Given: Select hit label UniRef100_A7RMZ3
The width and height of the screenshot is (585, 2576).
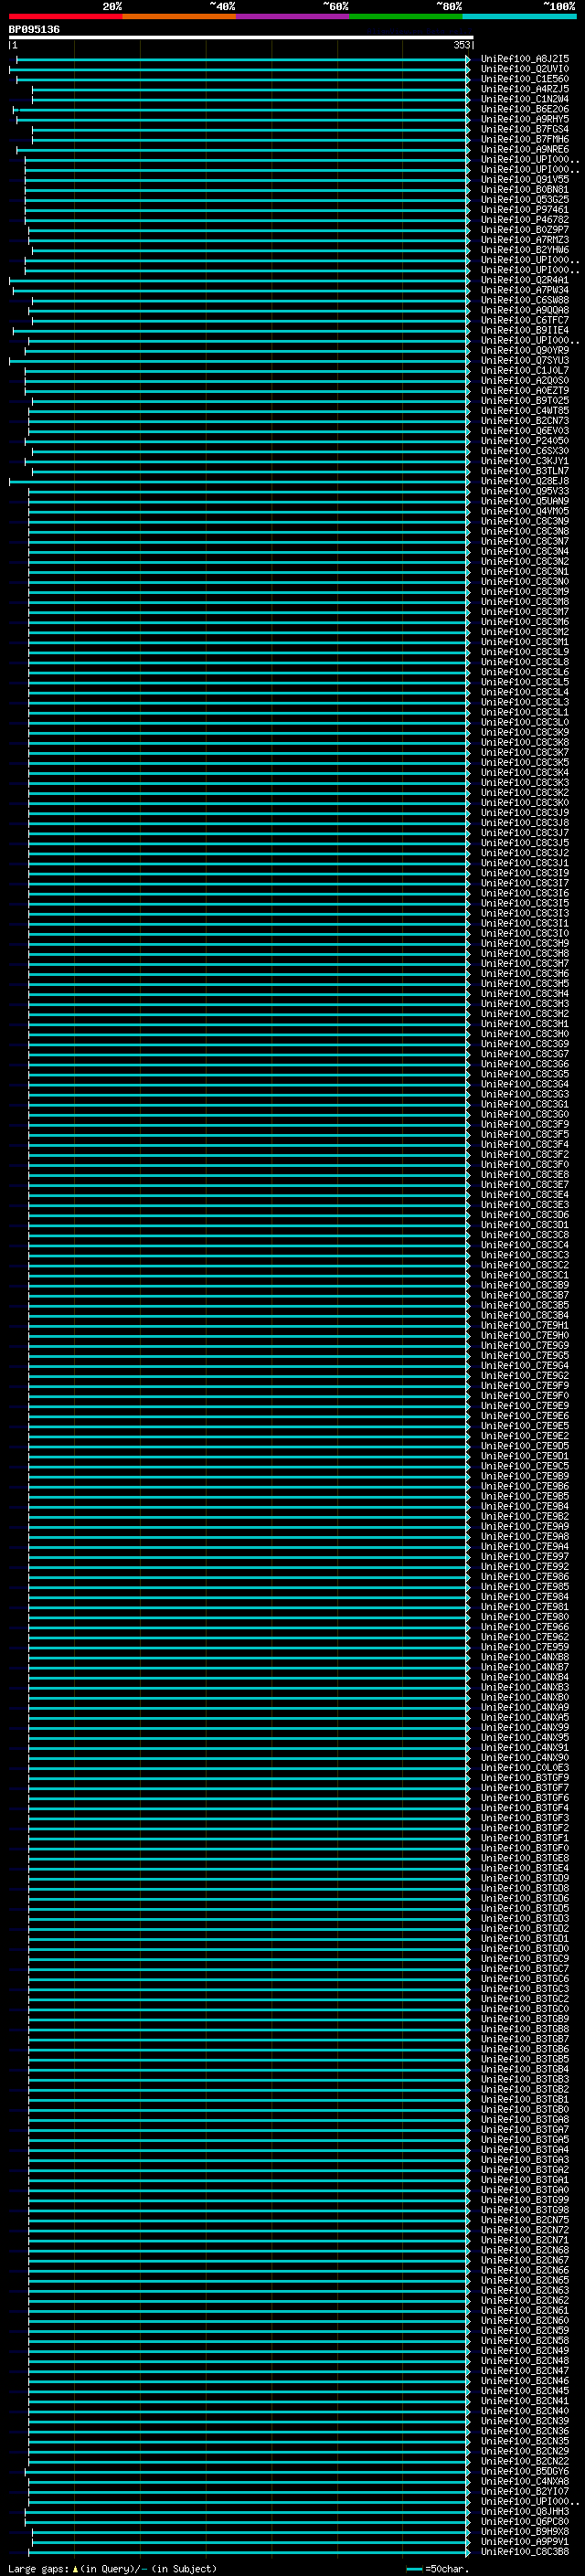Looking at the screenshot, I should pyautogui.click(x=525, y=240).
